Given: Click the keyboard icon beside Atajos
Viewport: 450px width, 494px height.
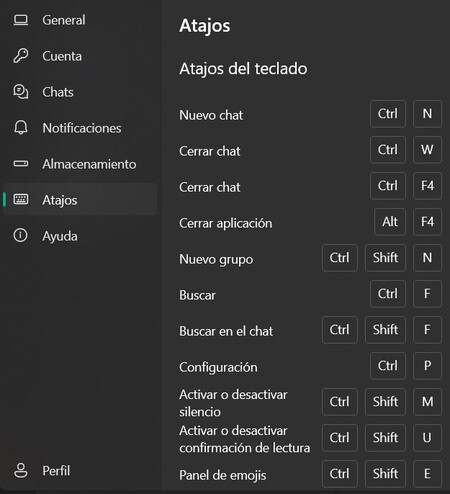Looking at the screenshot, I should [x=21, y=200].
